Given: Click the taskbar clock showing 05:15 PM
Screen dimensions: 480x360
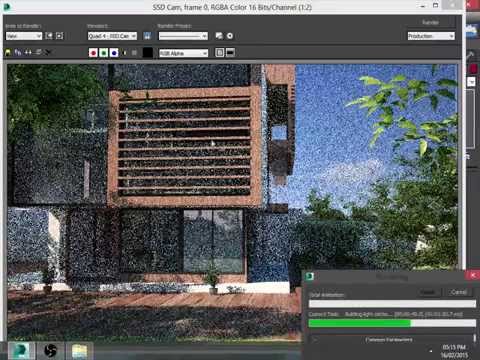Looking at the screenshot, I should tap(454, 351).
